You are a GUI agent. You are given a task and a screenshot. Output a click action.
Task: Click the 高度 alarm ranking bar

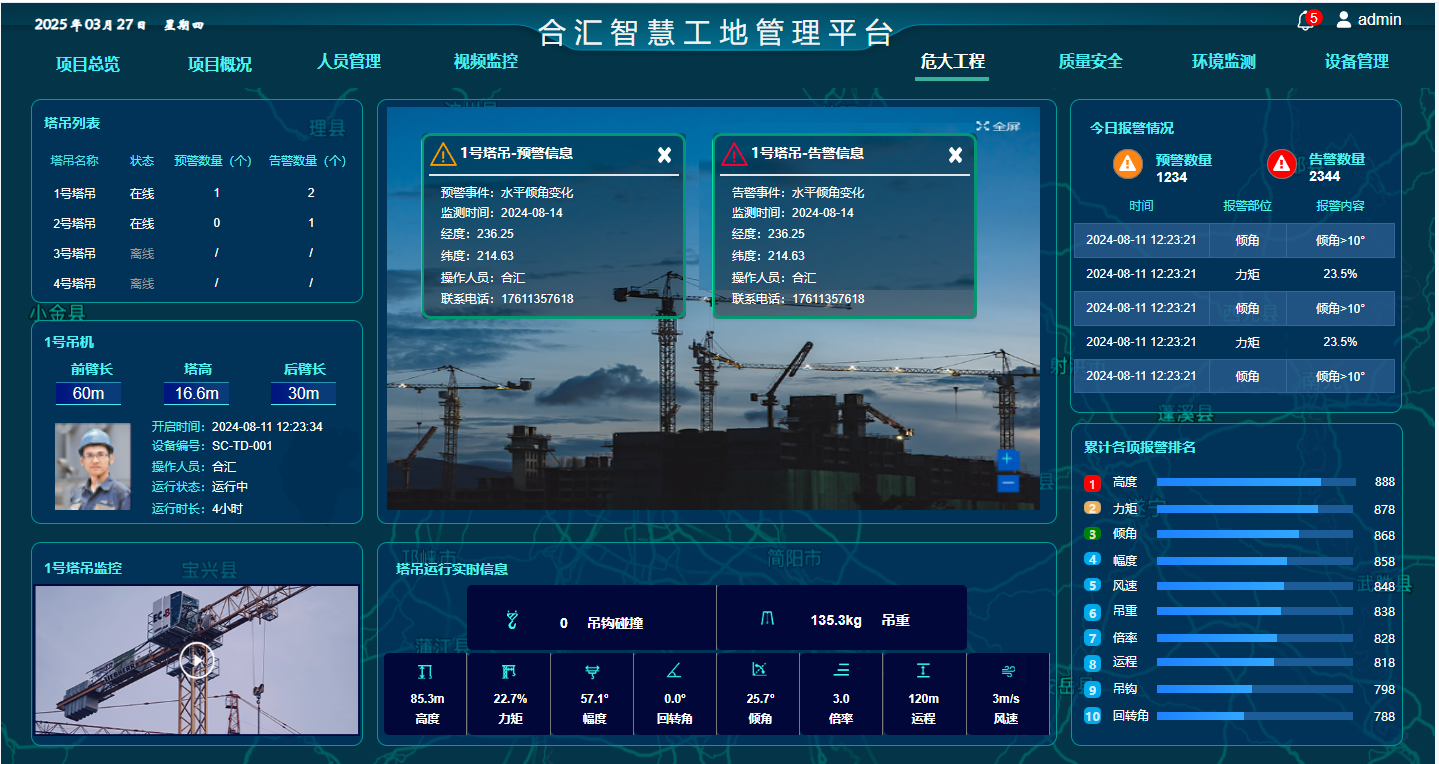(1255, 482)
